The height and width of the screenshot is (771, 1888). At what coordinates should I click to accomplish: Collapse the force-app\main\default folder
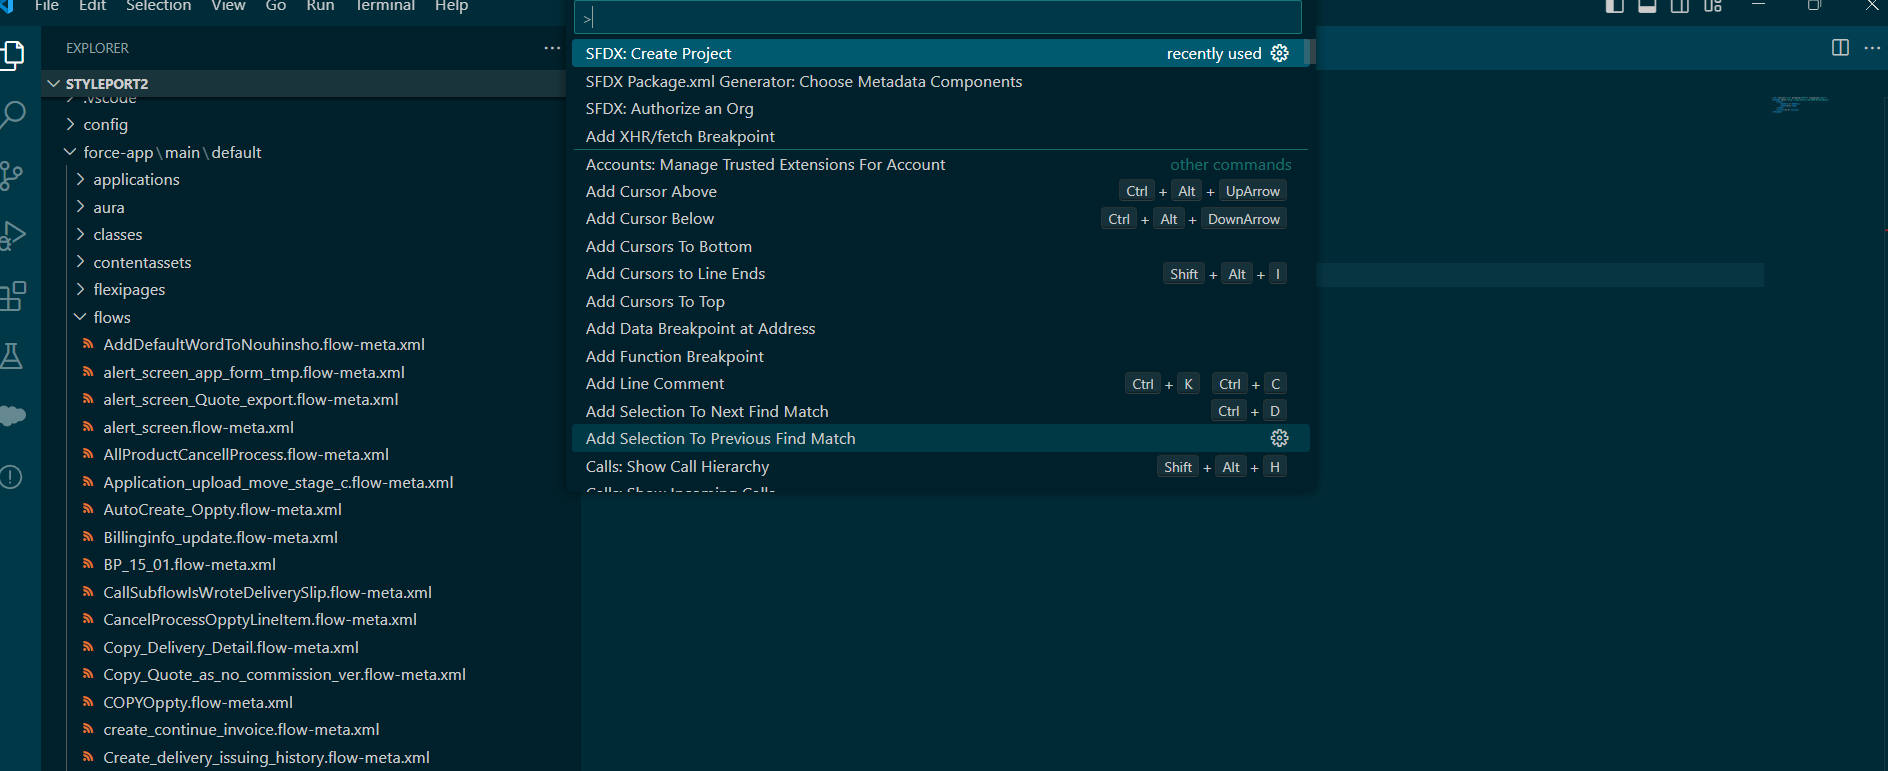coord(304,152)
